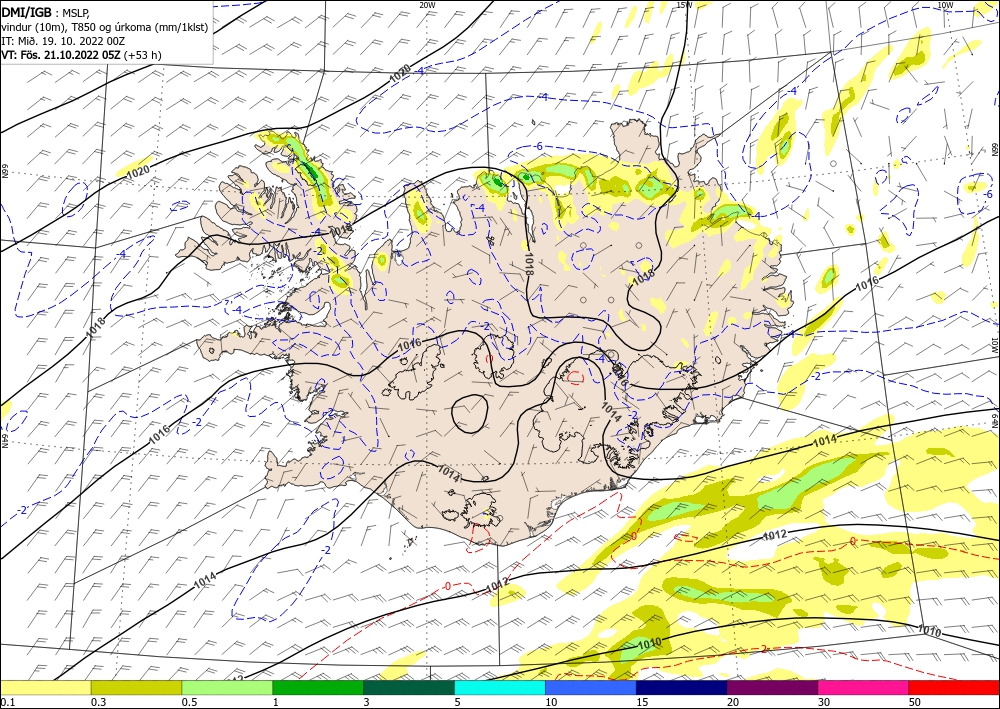Click the red 50+ legend swatch
This screenshot has height=709, width=1000.
pyautogui.click(x=954, y=688)
